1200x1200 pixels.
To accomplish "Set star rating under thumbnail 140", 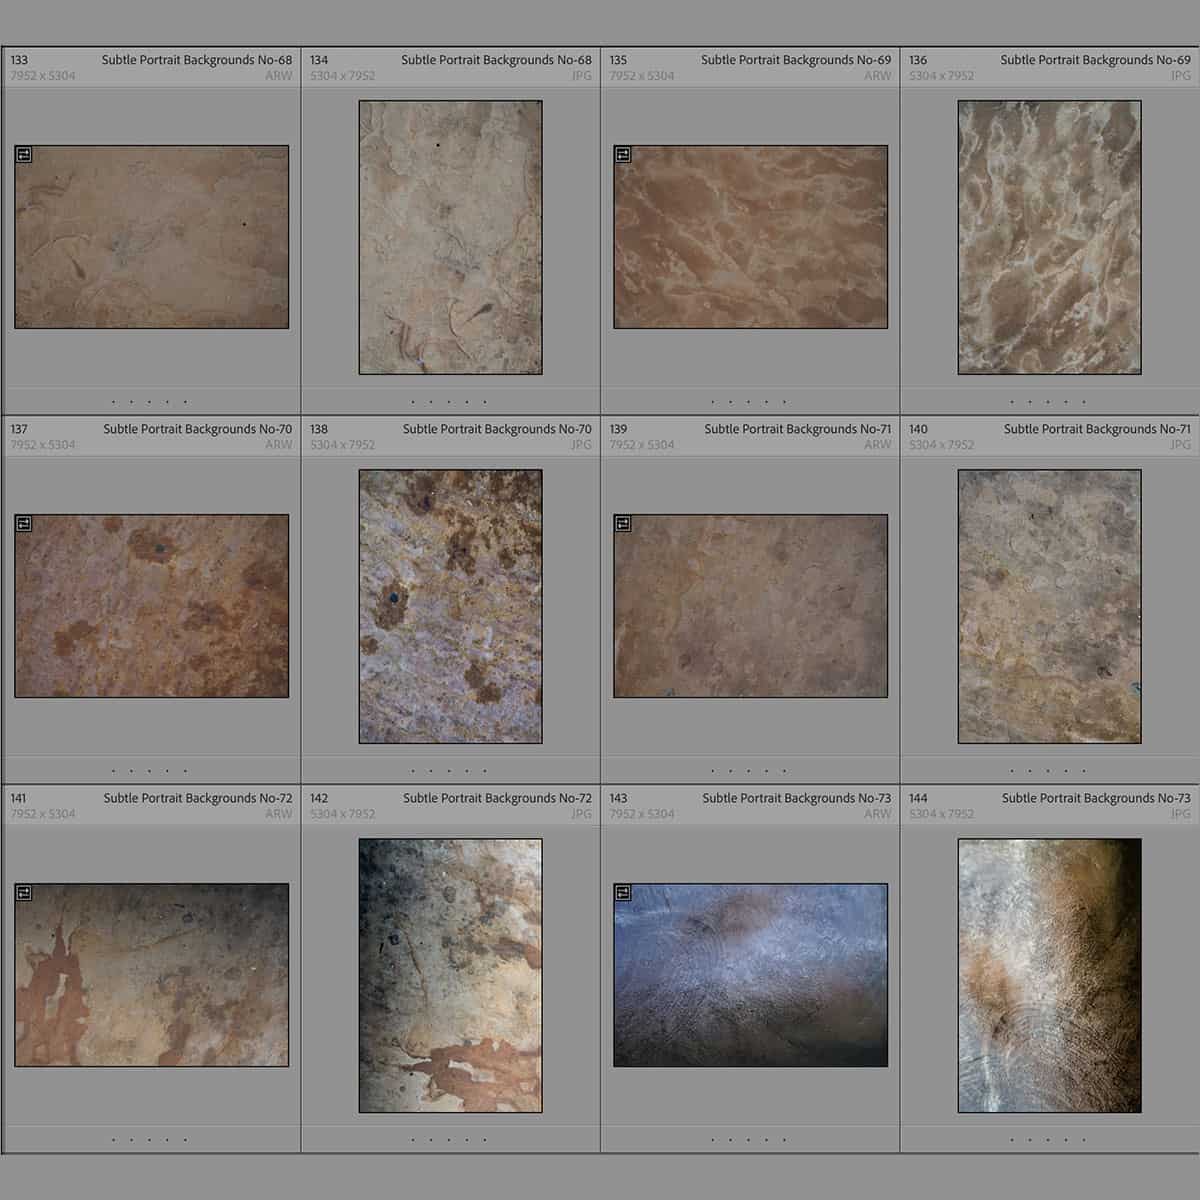I will (x=1048, y=771).
